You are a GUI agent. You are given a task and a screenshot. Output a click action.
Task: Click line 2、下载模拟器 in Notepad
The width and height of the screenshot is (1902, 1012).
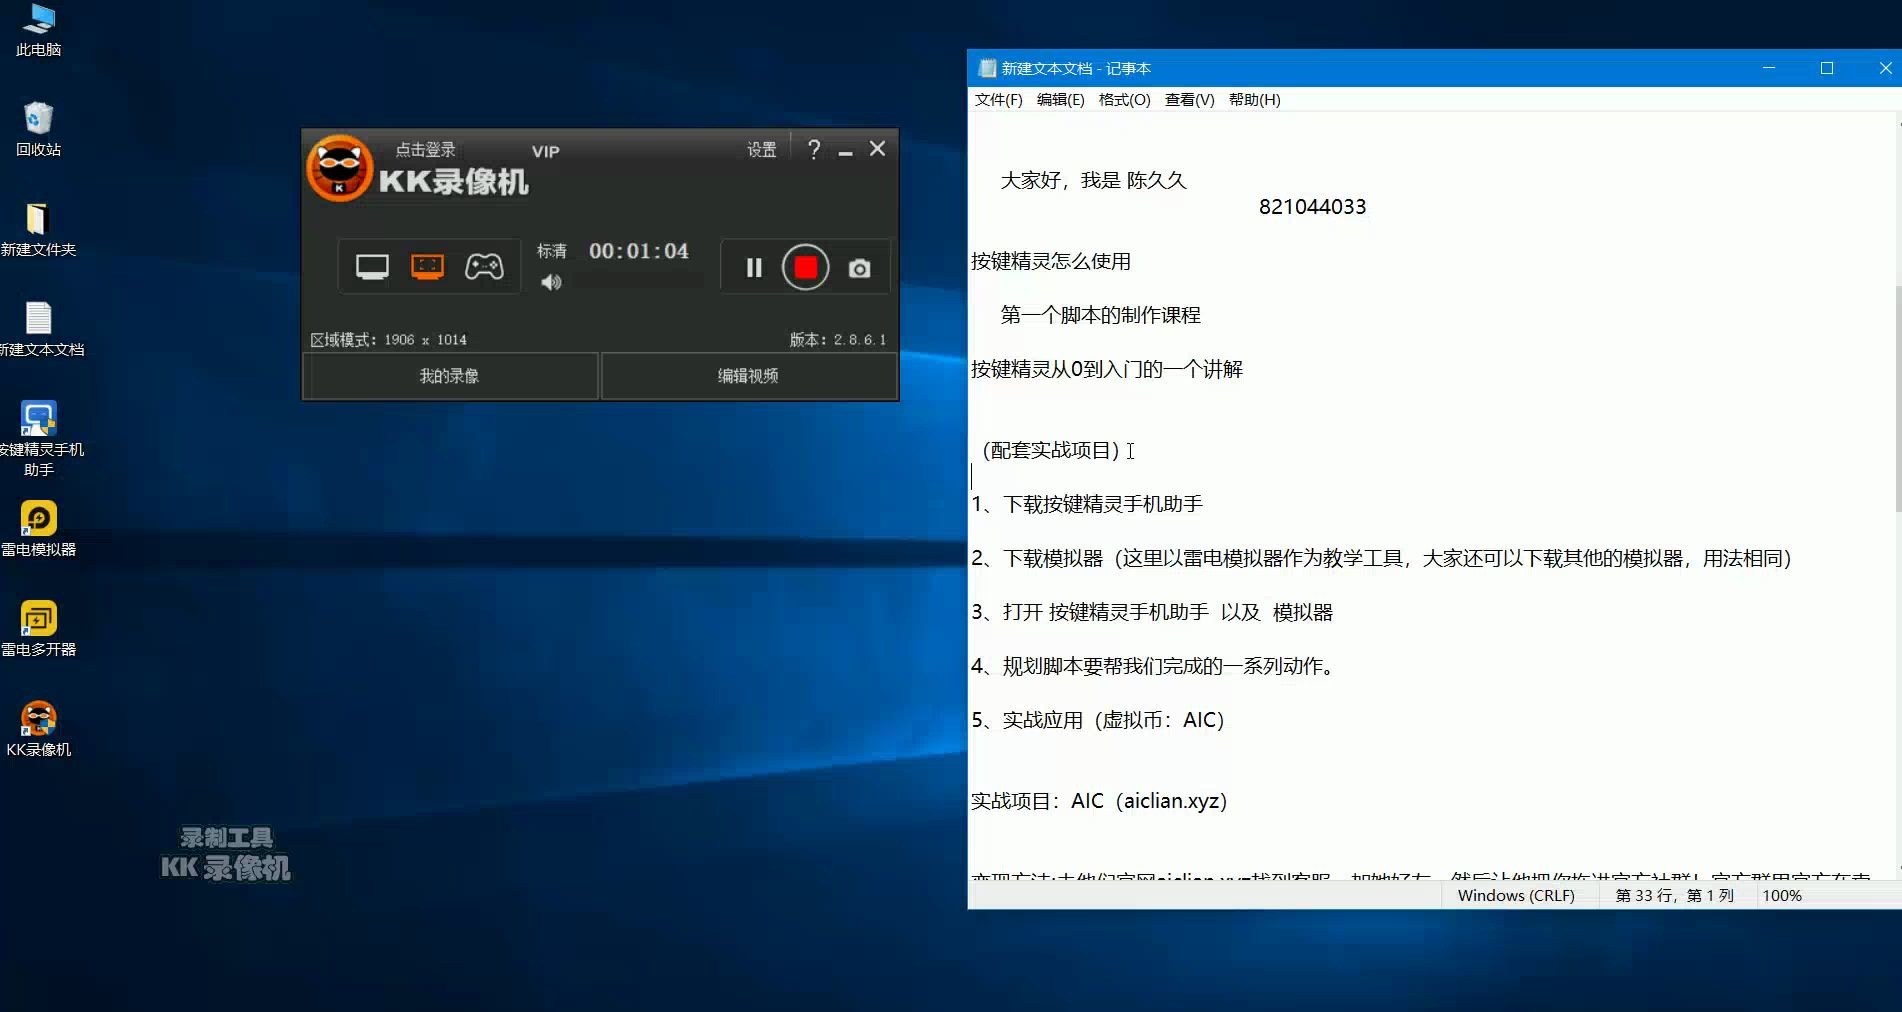[1381, 559]
